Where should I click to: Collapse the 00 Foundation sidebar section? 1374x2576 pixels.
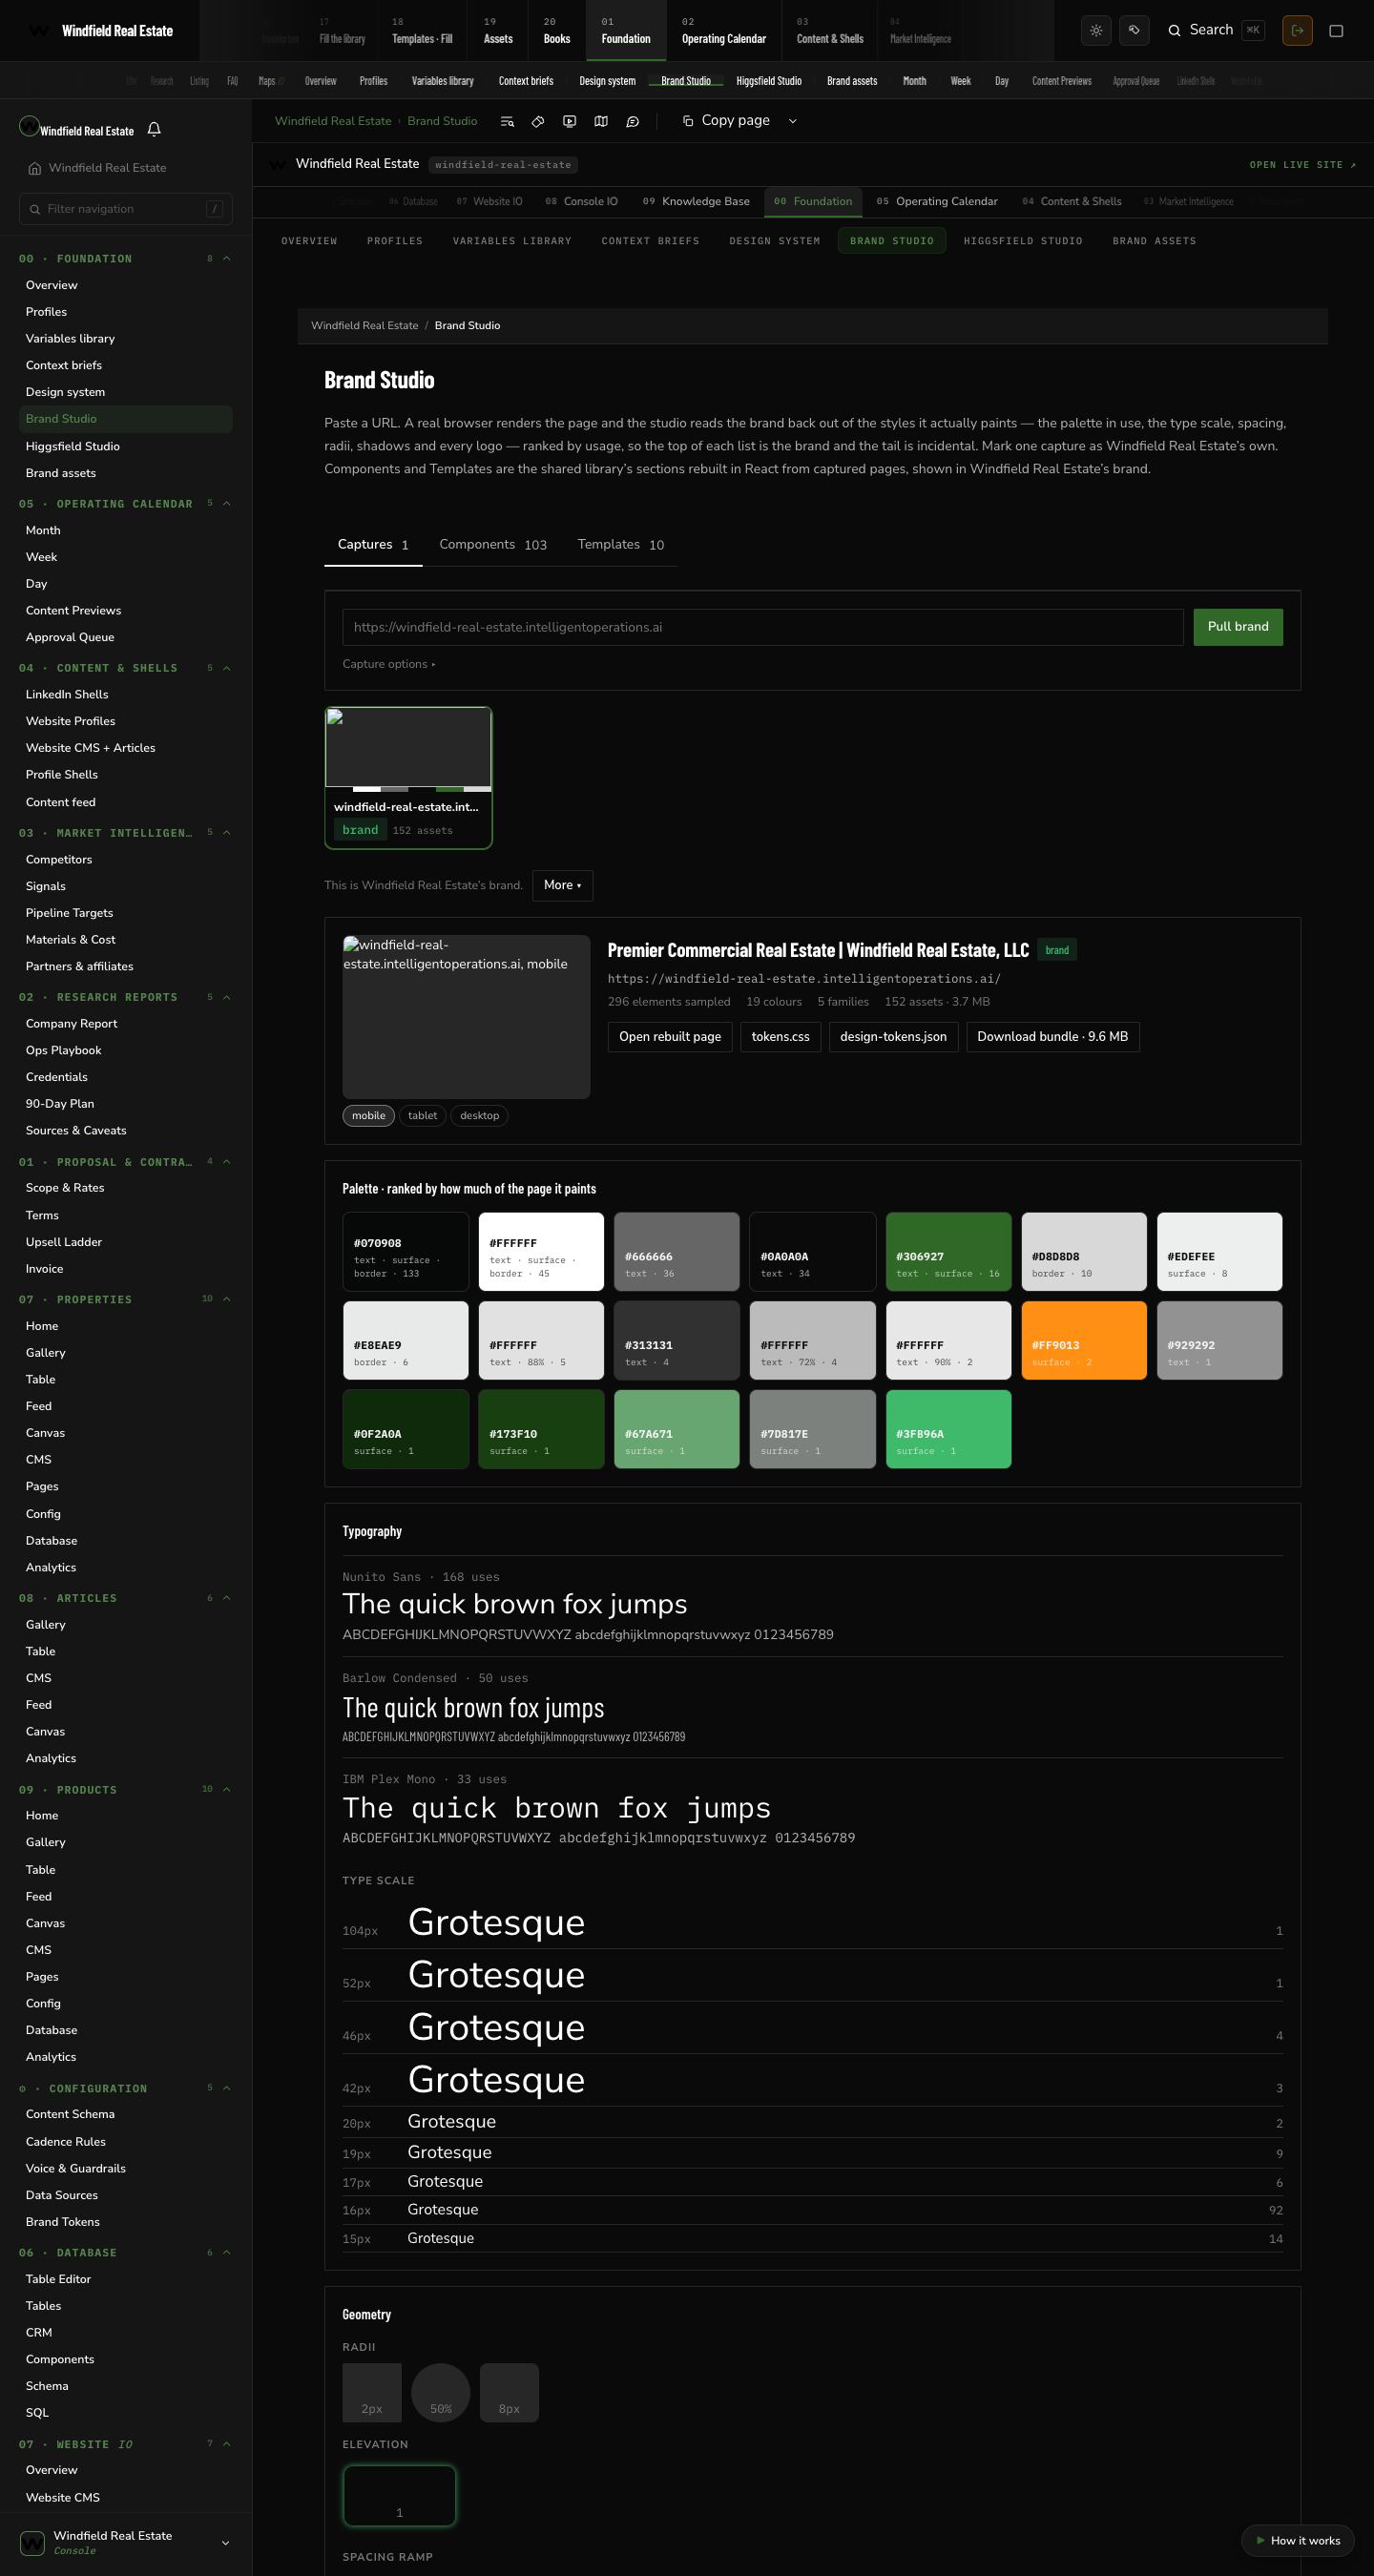[227, 259]
